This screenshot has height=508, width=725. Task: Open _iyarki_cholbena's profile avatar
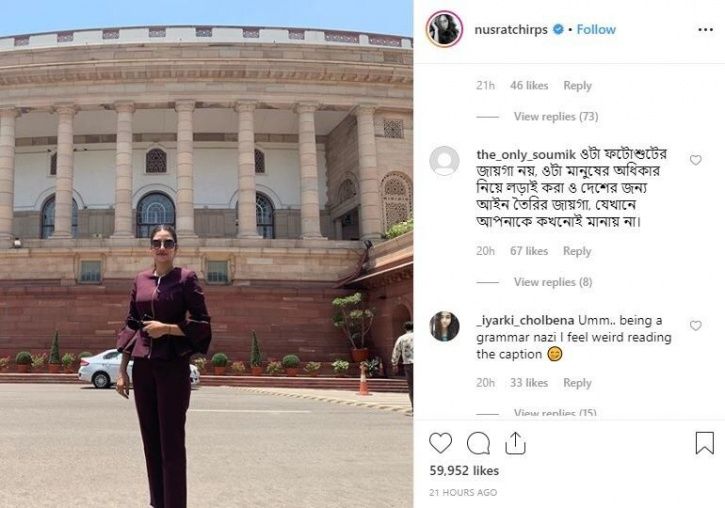click(x=444, y=326)
